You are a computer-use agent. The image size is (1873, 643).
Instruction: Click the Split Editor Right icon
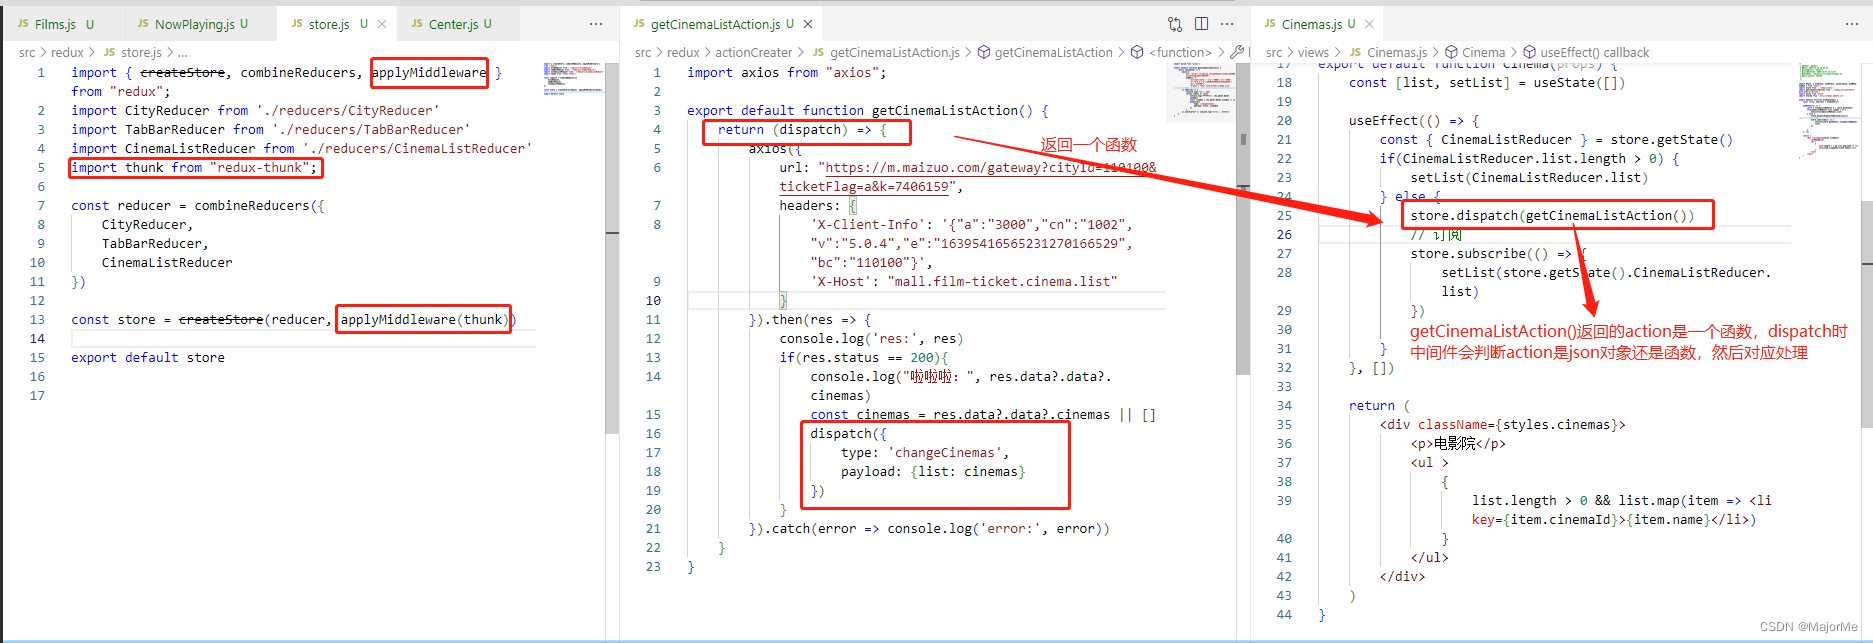tap(1201, 24)
